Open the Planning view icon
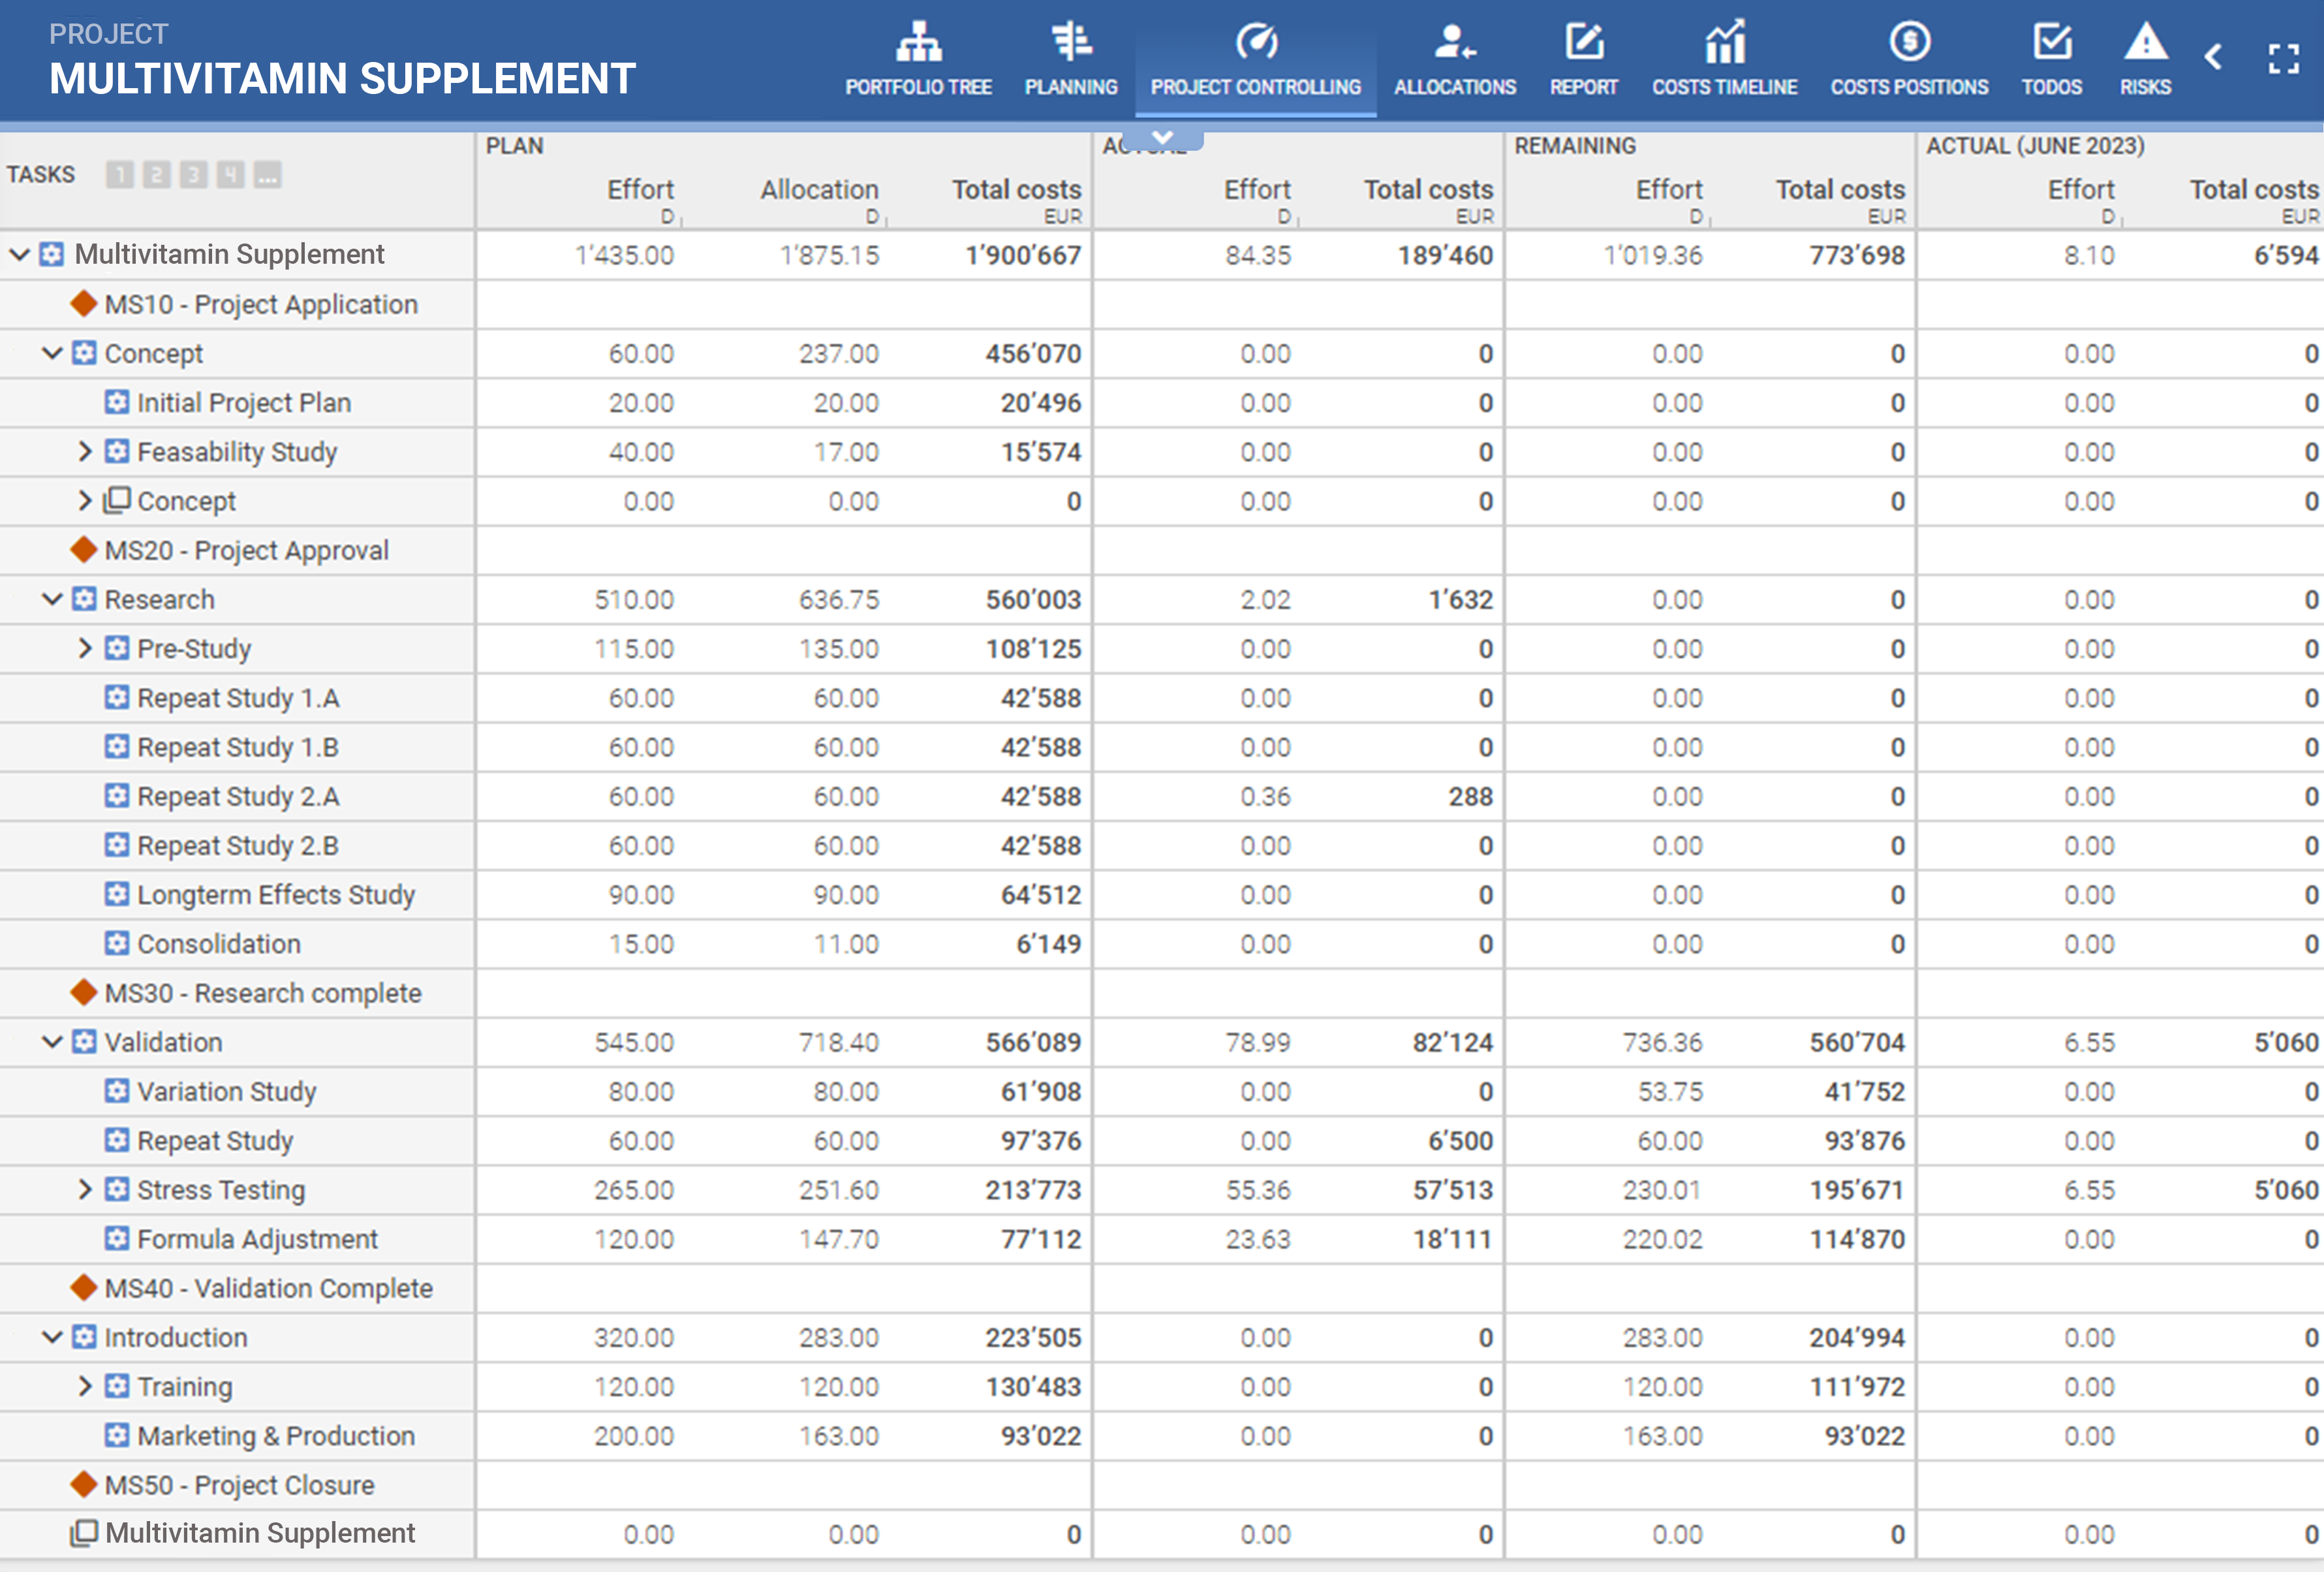 pos(1071,42)
